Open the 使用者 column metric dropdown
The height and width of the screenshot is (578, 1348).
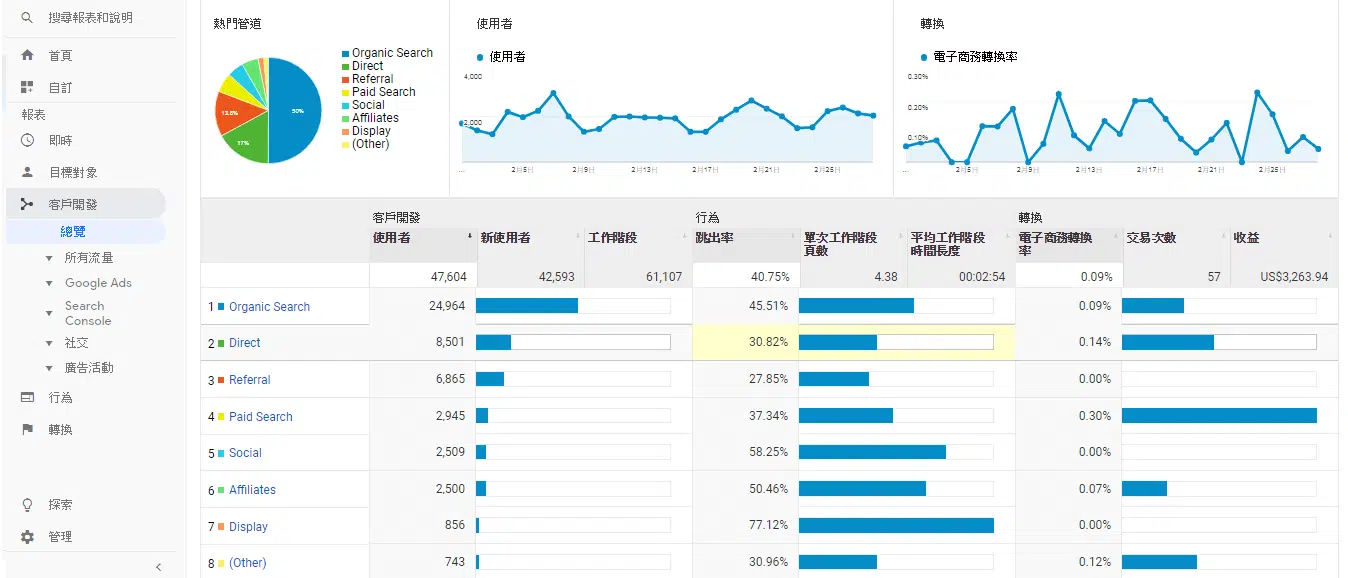click(471, 238)
